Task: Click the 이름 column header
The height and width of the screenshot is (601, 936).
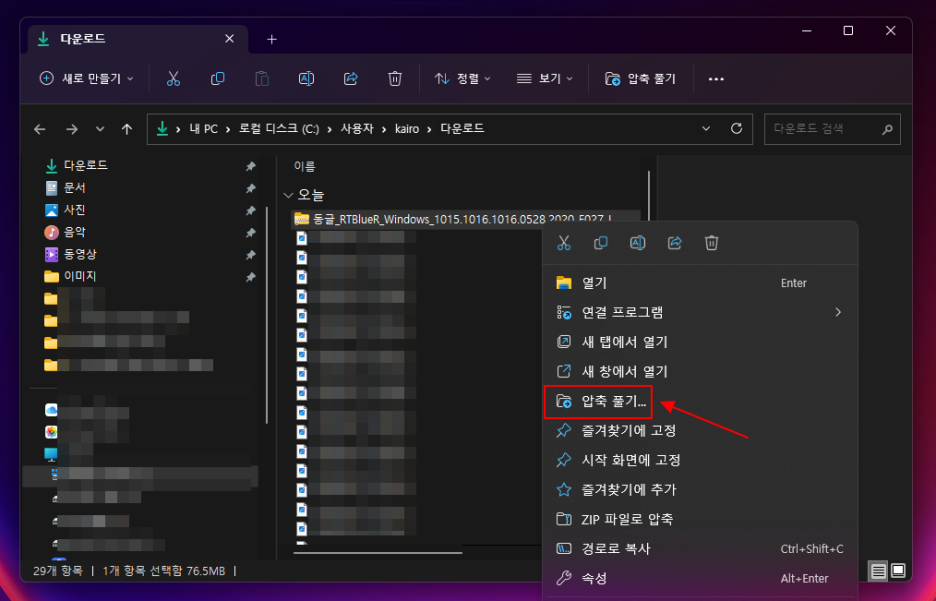Action: (x=305, y=167)
